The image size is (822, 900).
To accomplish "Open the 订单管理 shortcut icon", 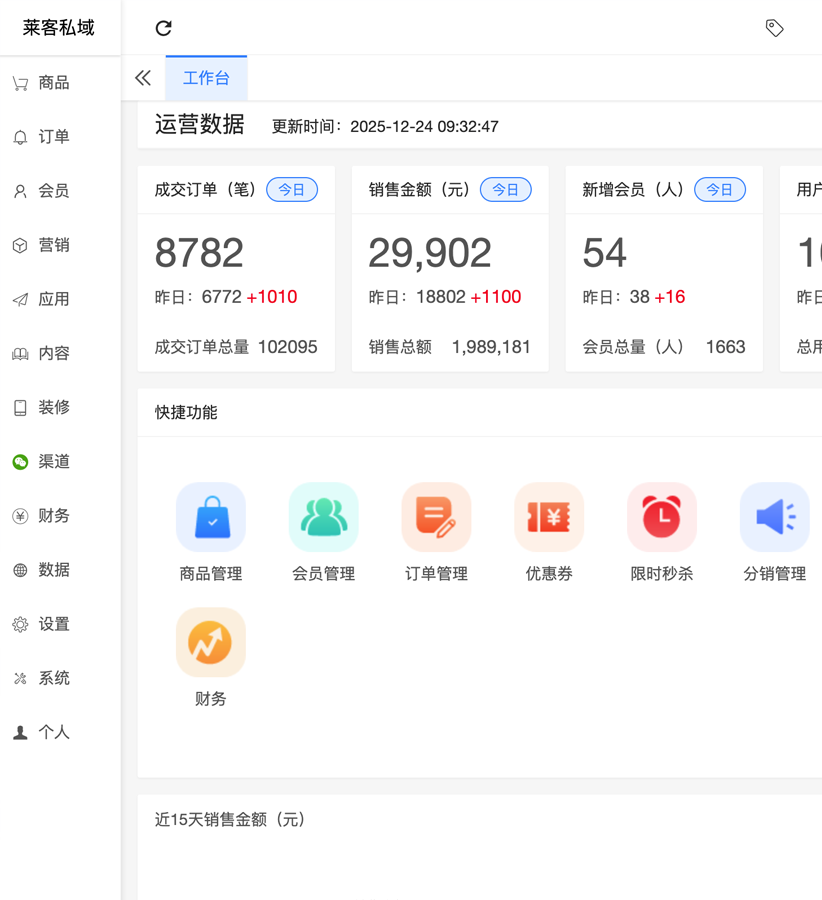I will 436,517.
